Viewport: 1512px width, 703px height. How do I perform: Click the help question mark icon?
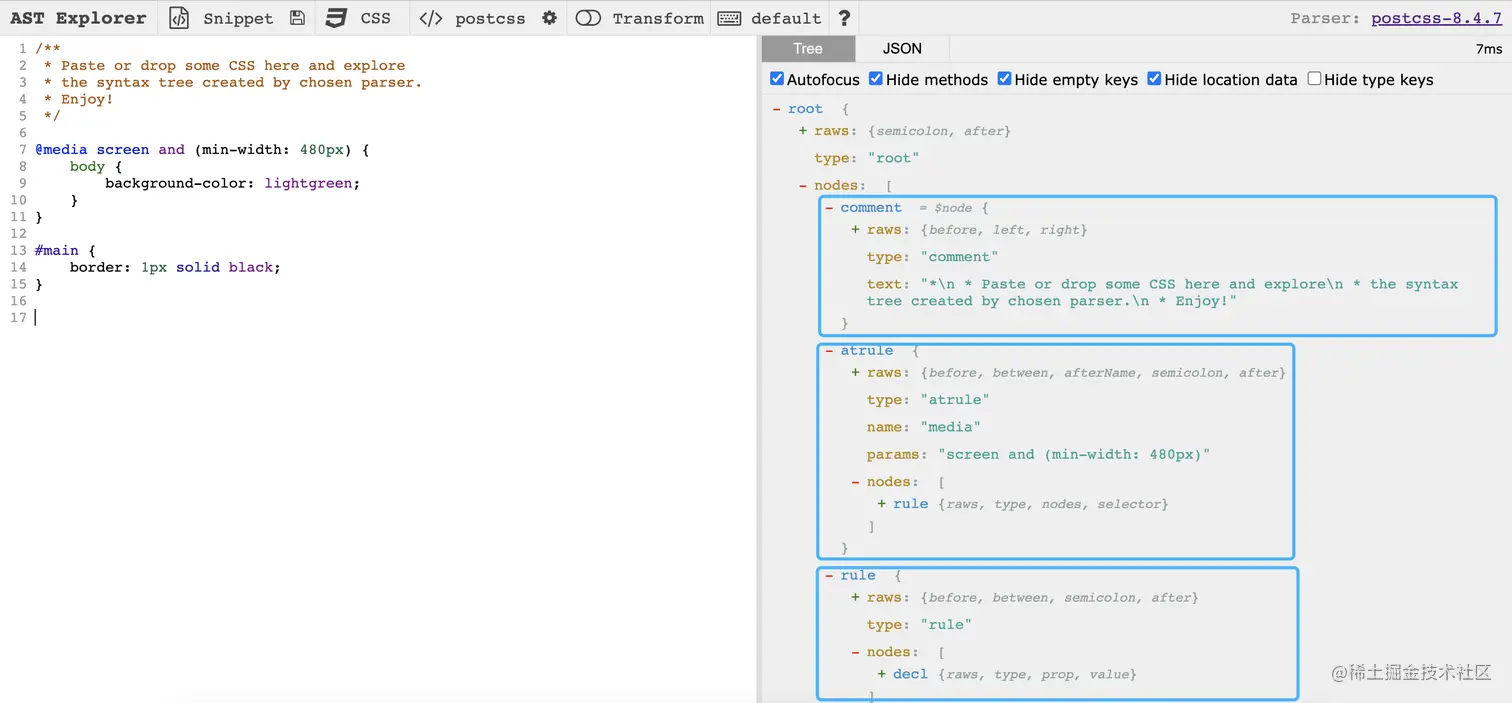pos(843,17)
